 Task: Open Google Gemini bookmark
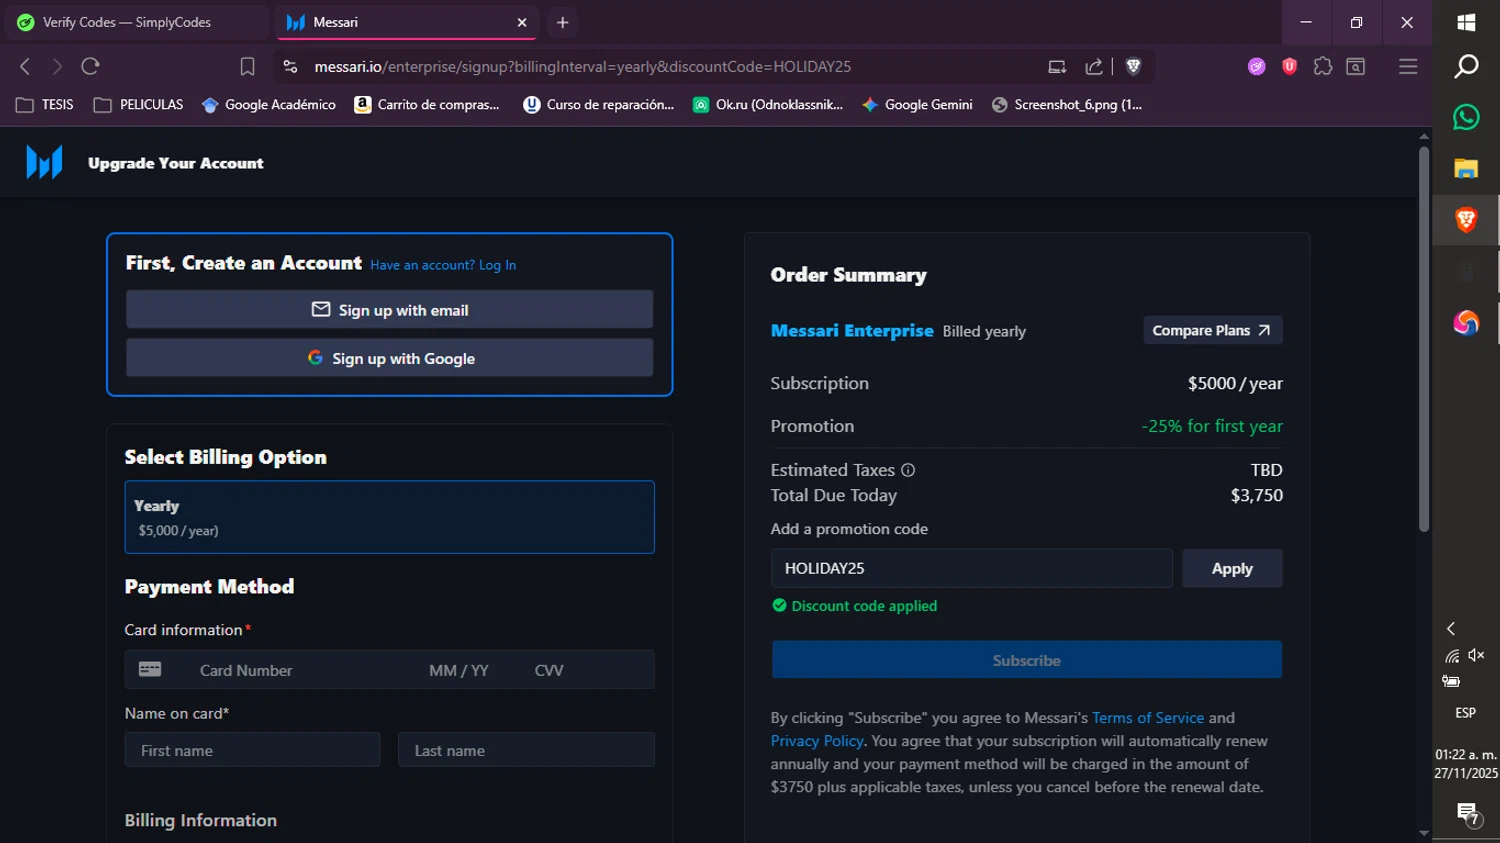tap(917, 104)
